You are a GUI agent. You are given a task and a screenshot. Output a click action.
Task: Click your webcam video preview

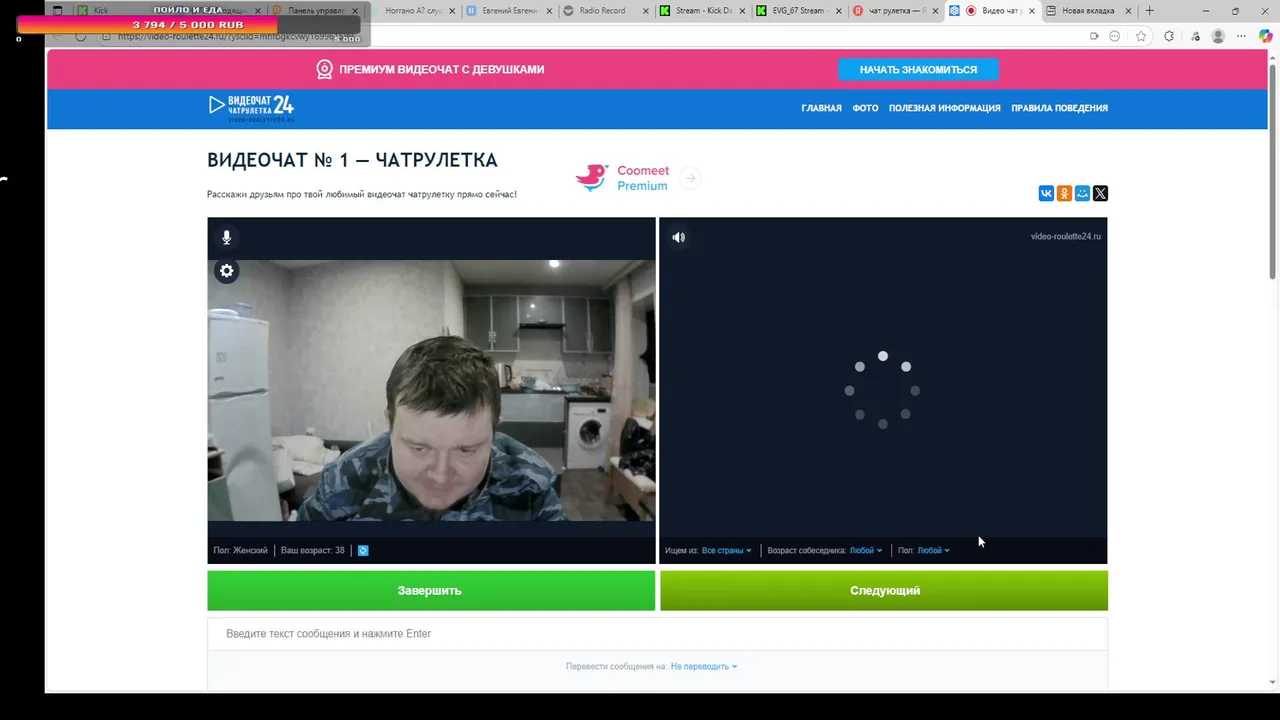(x=431, y=391)
